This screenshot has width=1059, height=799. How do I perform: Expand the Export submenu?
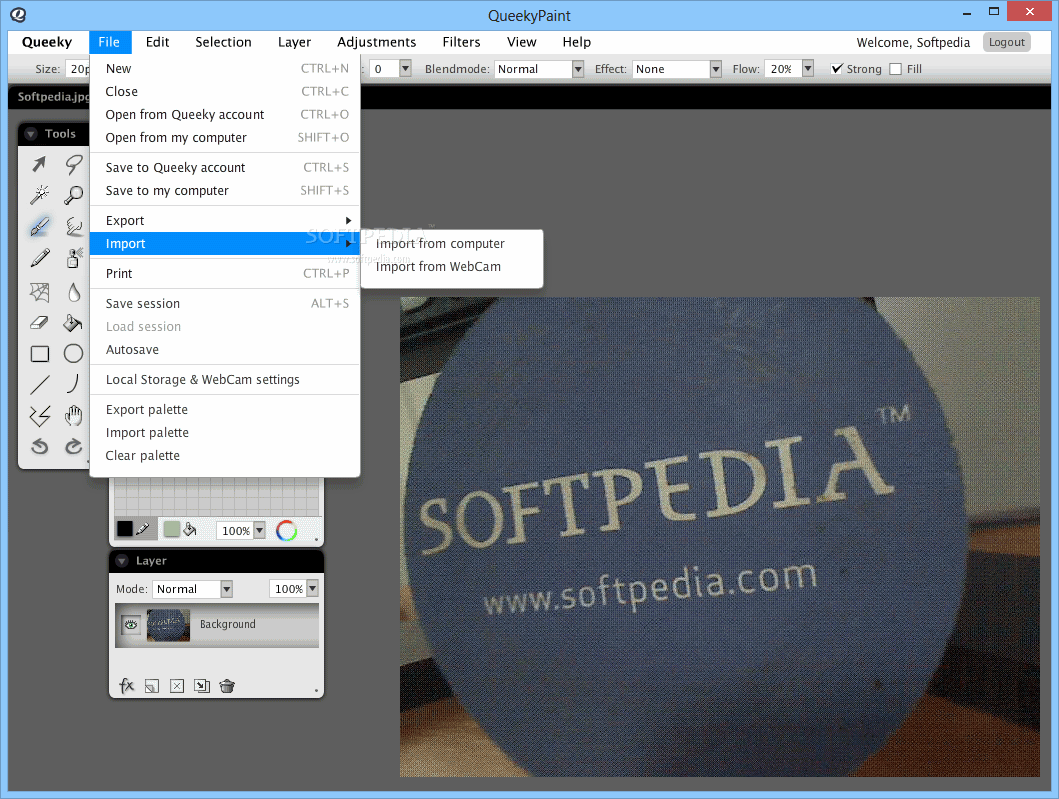pyautogui.click(x=224, y=221)
